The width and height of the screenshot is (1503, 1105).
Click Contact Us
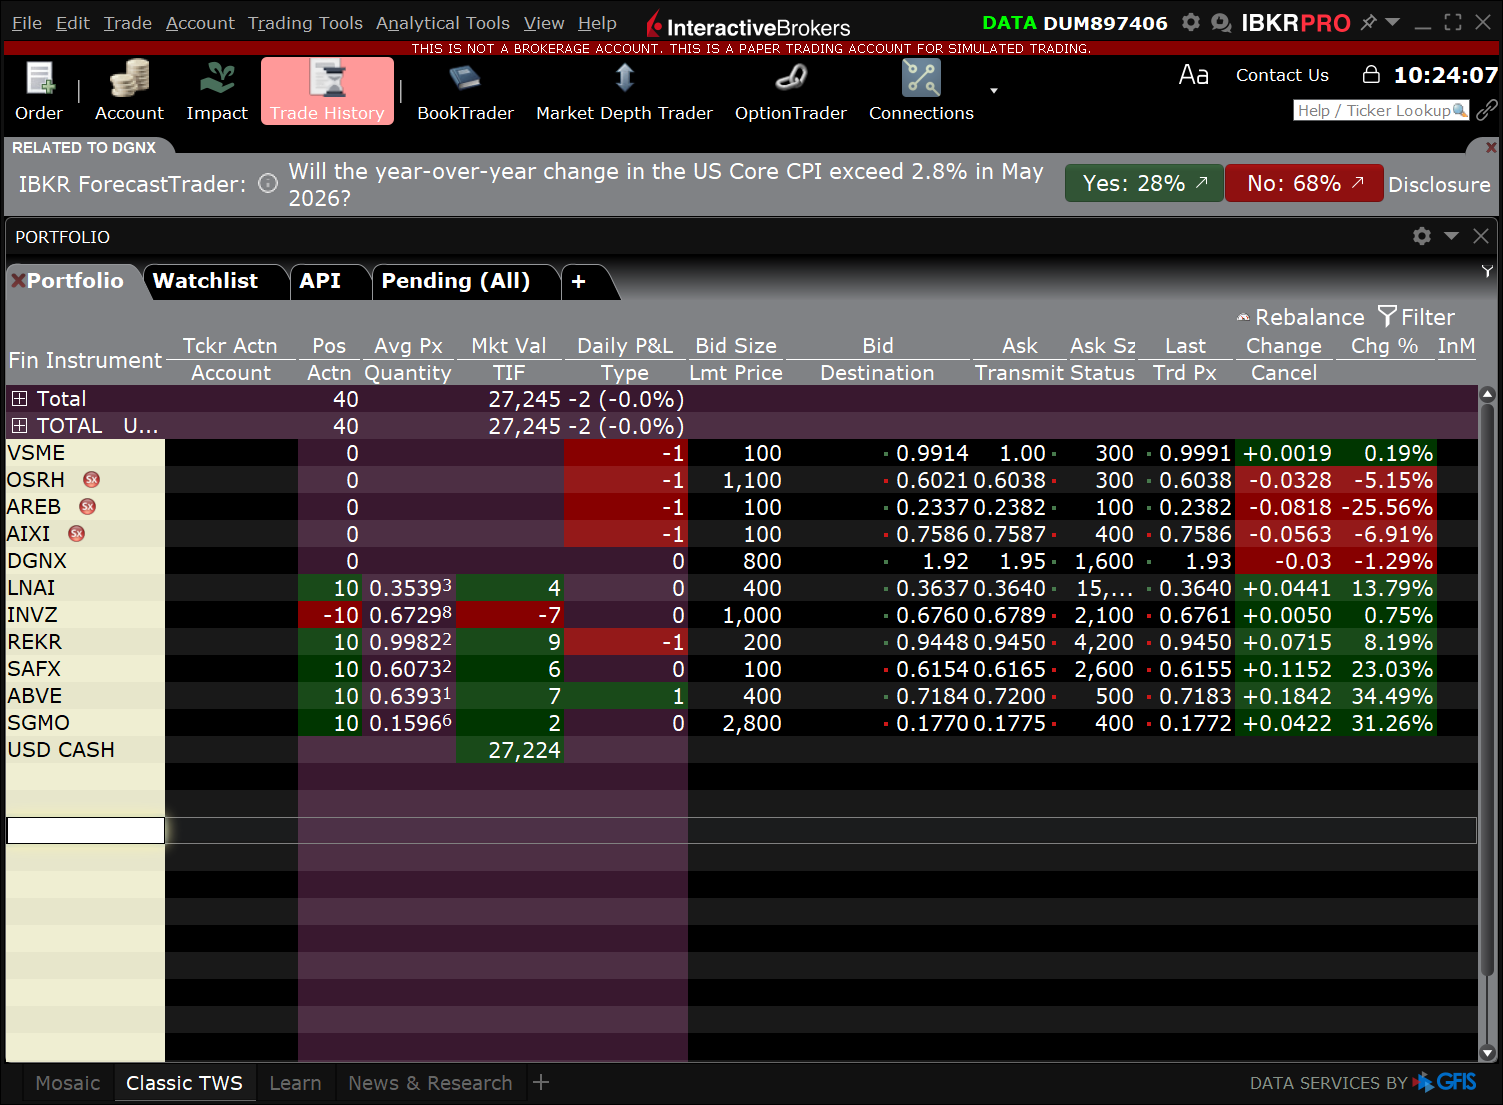[1282, 75]
